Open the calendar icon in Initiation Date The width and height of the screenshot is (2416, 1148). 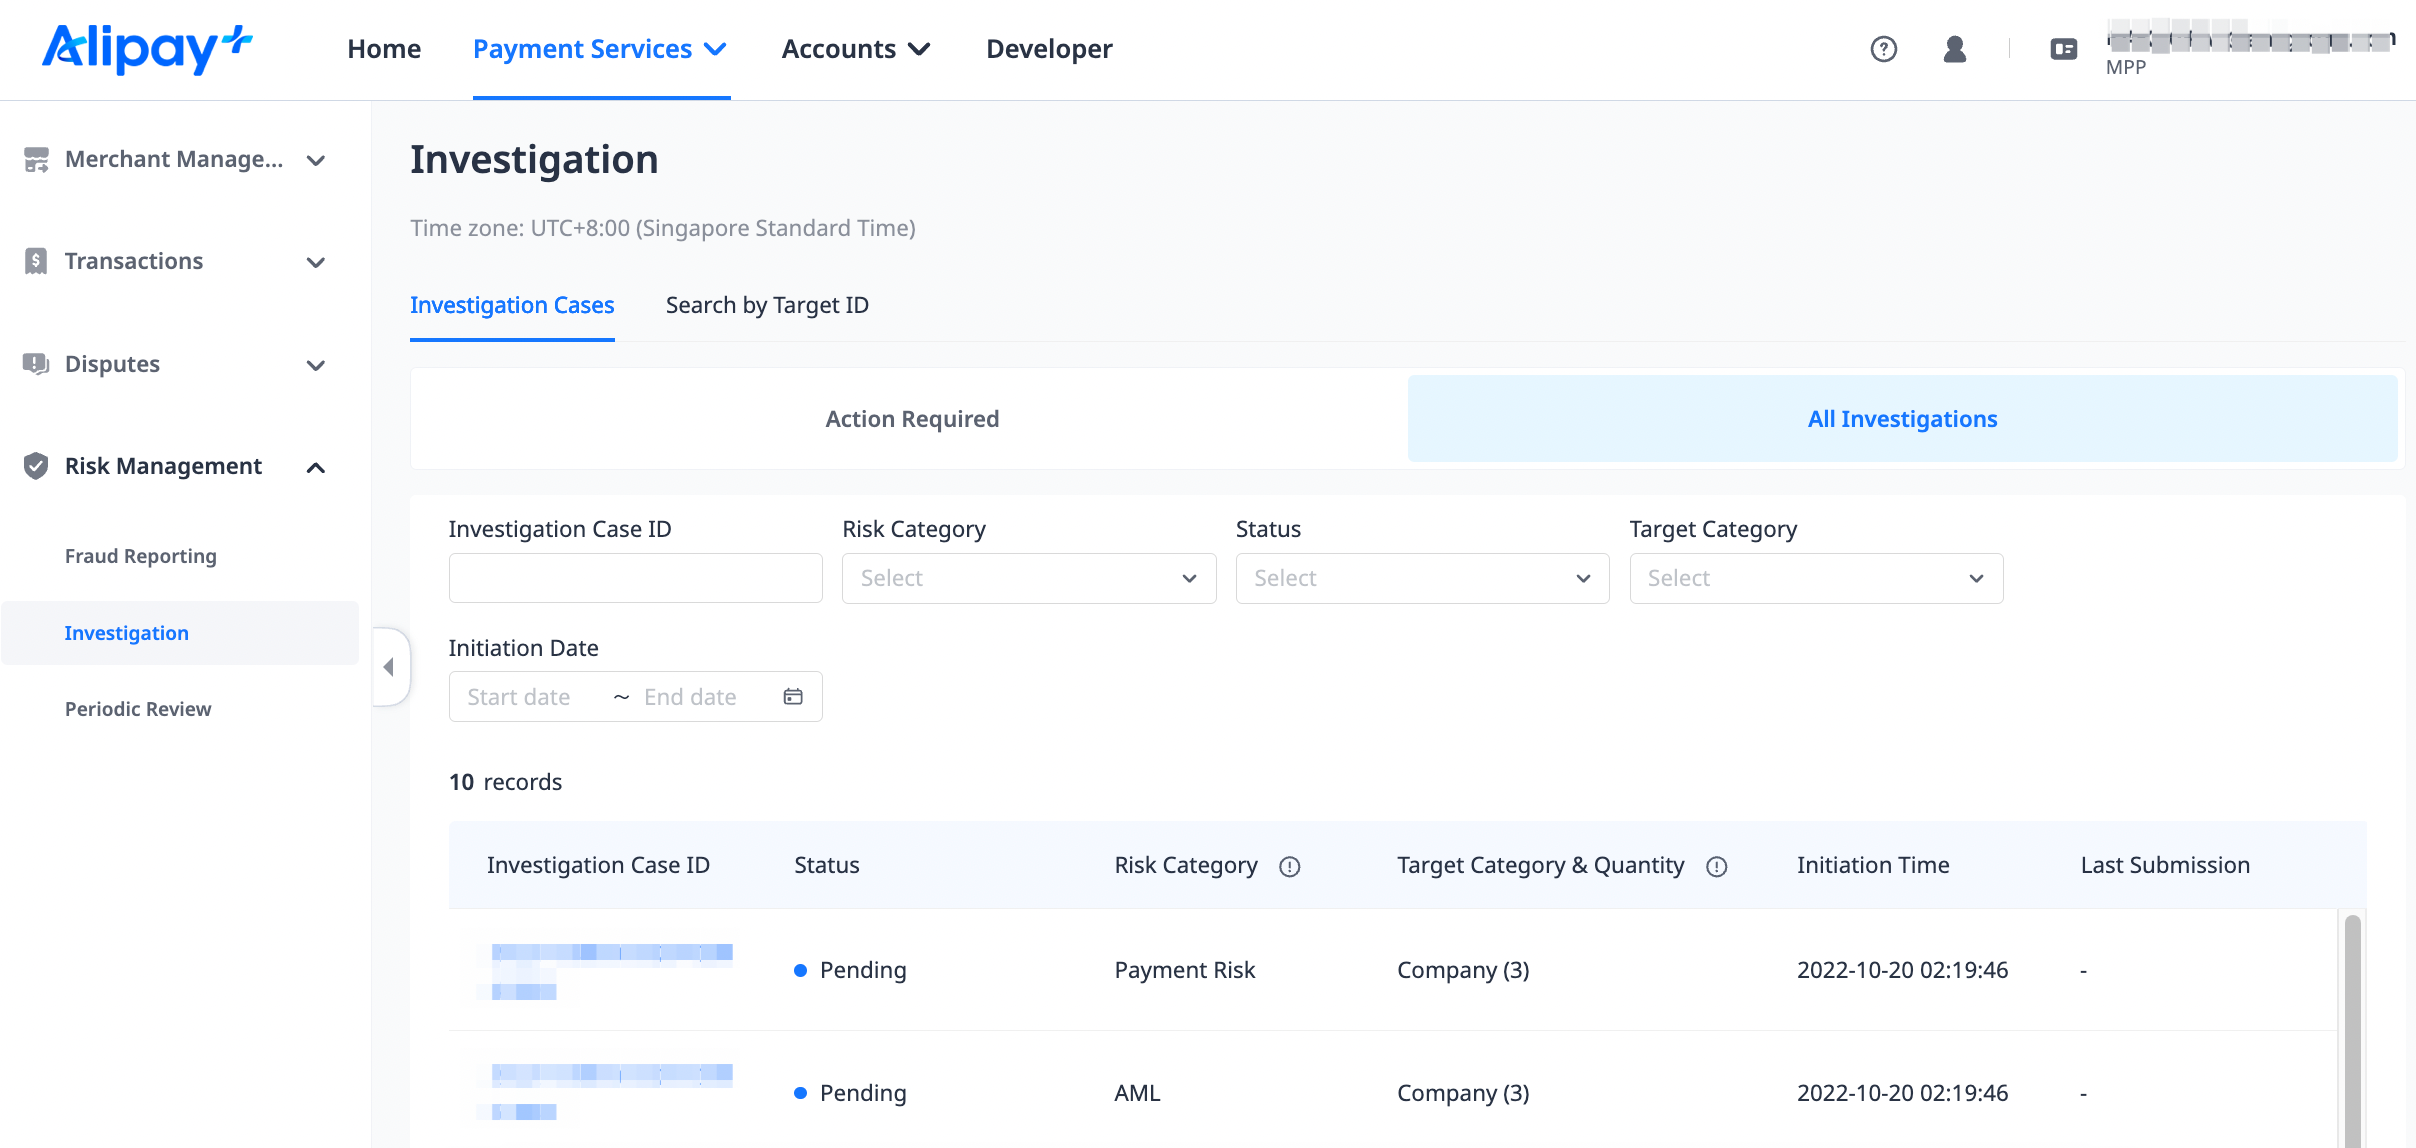tap(793, 697)
